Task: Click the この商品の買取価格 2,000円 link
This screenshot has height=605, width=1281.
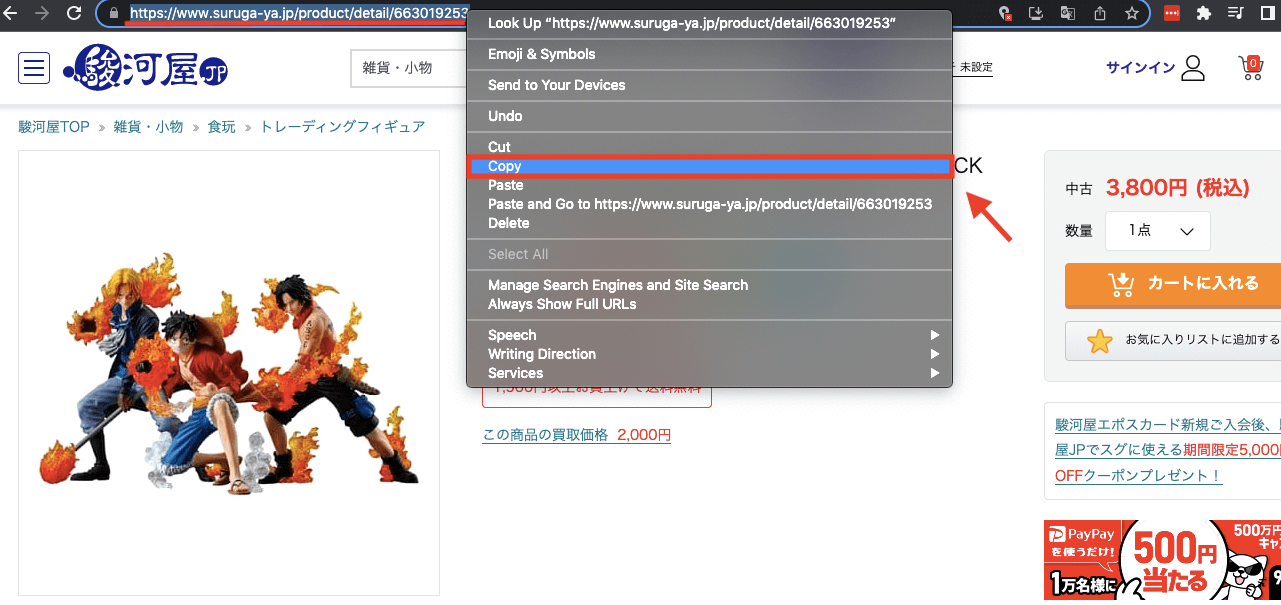Action: coord(576,435)
